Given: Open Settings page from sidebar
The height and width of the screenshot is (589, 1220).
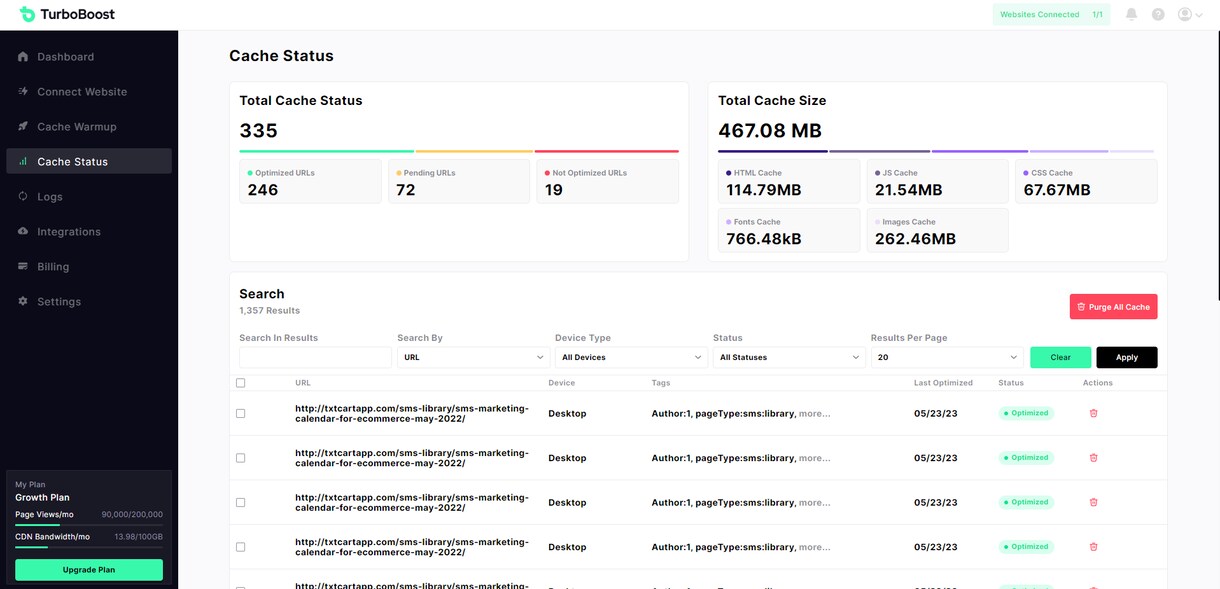Looking at the screenshot, I should tap(89, 302).
